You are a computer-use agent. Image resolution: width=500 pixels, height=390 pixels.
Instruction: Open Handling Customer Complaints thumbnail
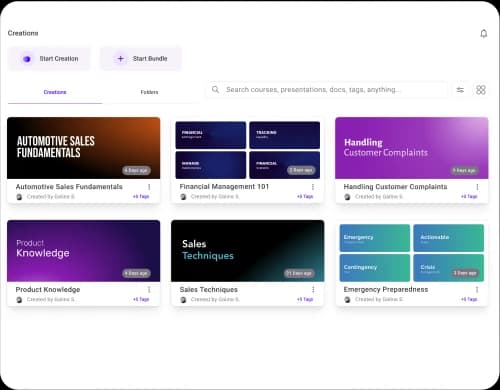[412, 148]
